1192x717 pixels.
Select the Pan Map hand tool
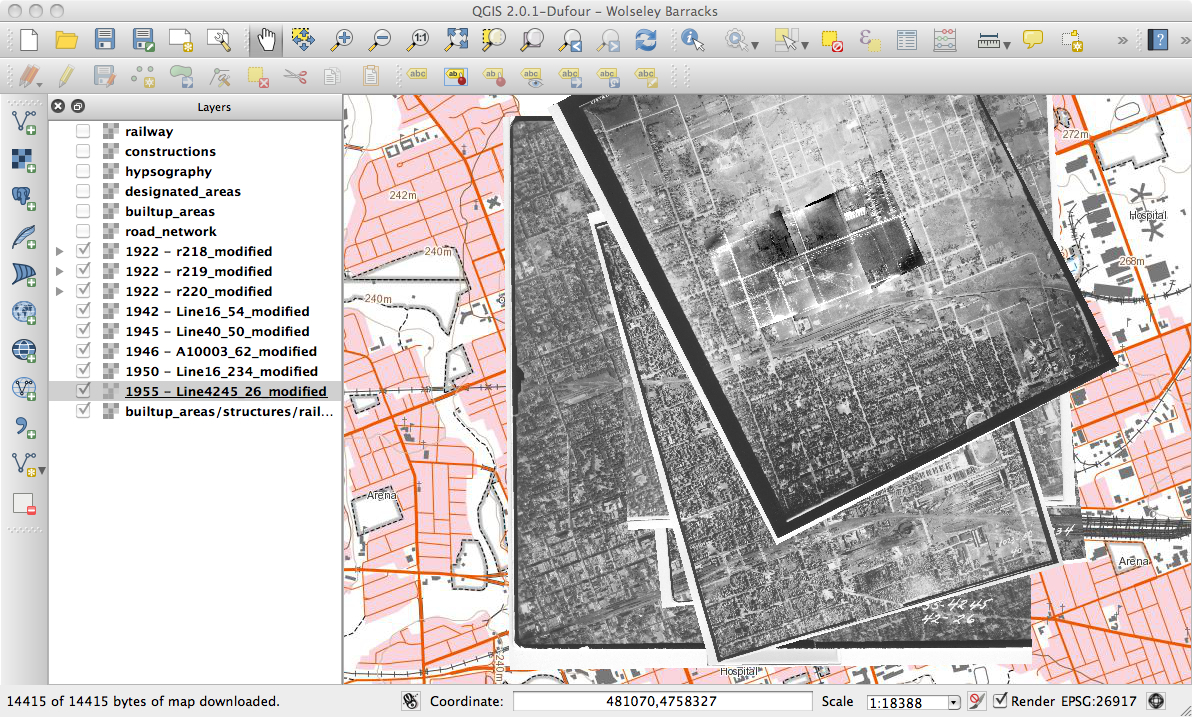(x=266, y=40)
